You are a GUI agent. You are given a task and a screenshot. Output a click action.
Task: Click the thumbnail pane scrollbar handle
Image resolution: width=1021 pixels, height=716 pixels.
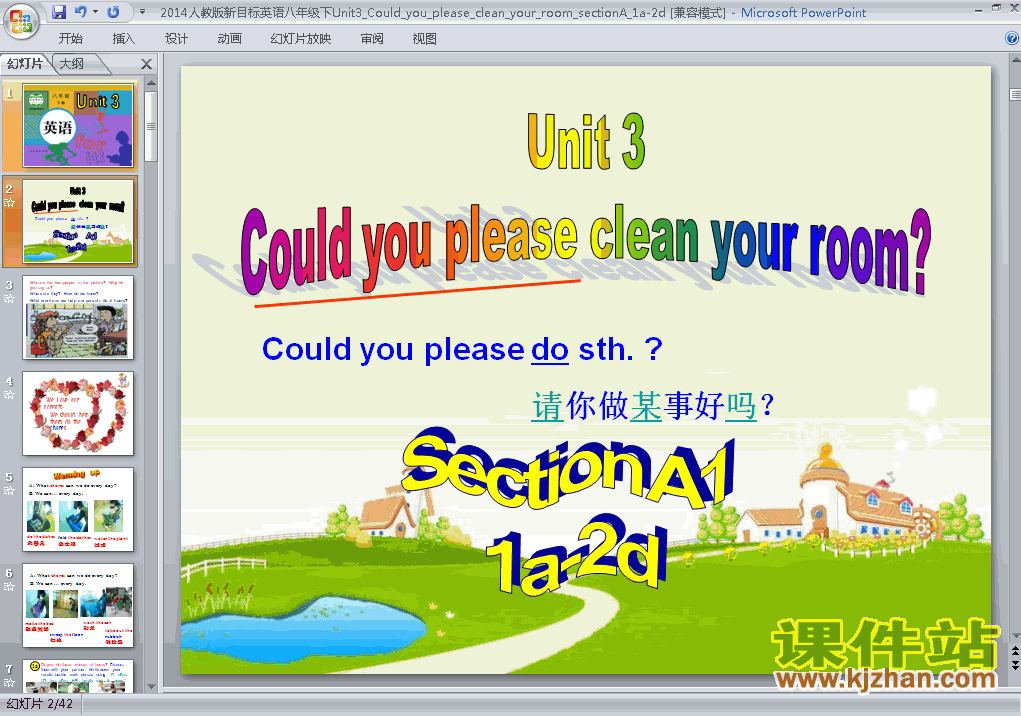point(151,126)
